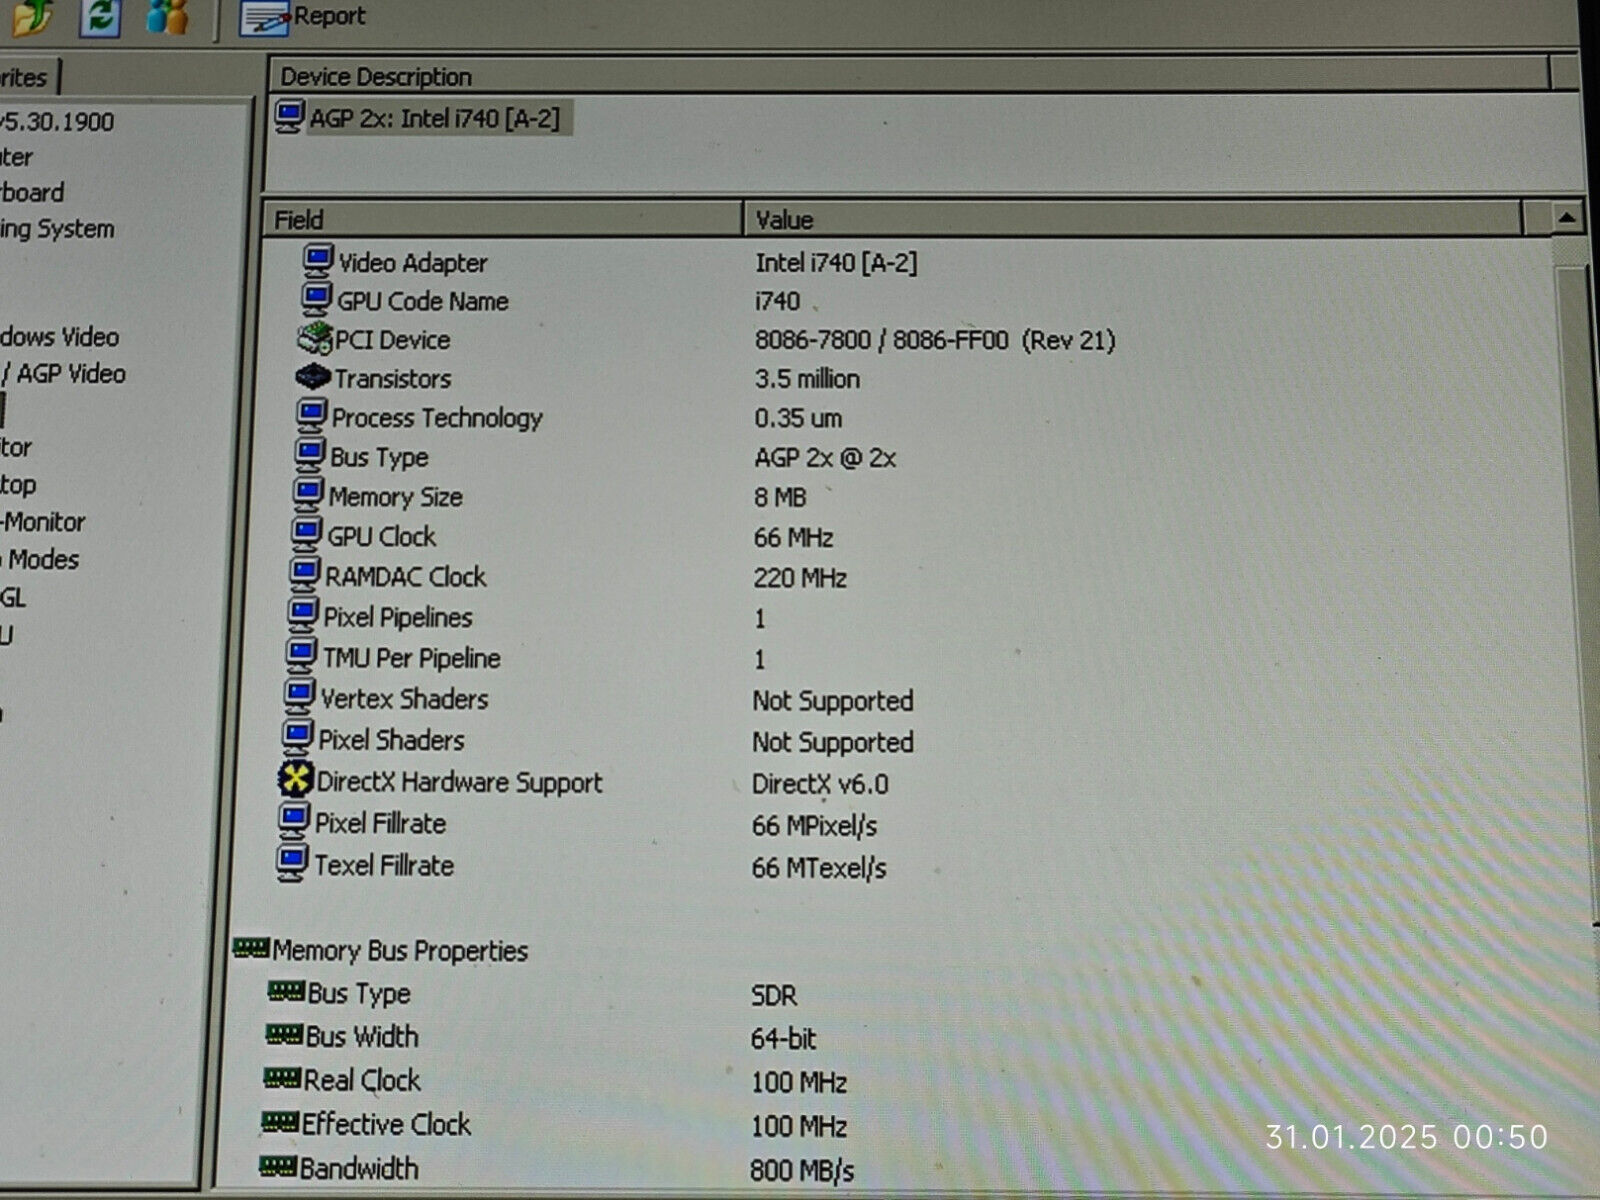Click the yellow arrow toolbar icon

click(x=32, y=17)
